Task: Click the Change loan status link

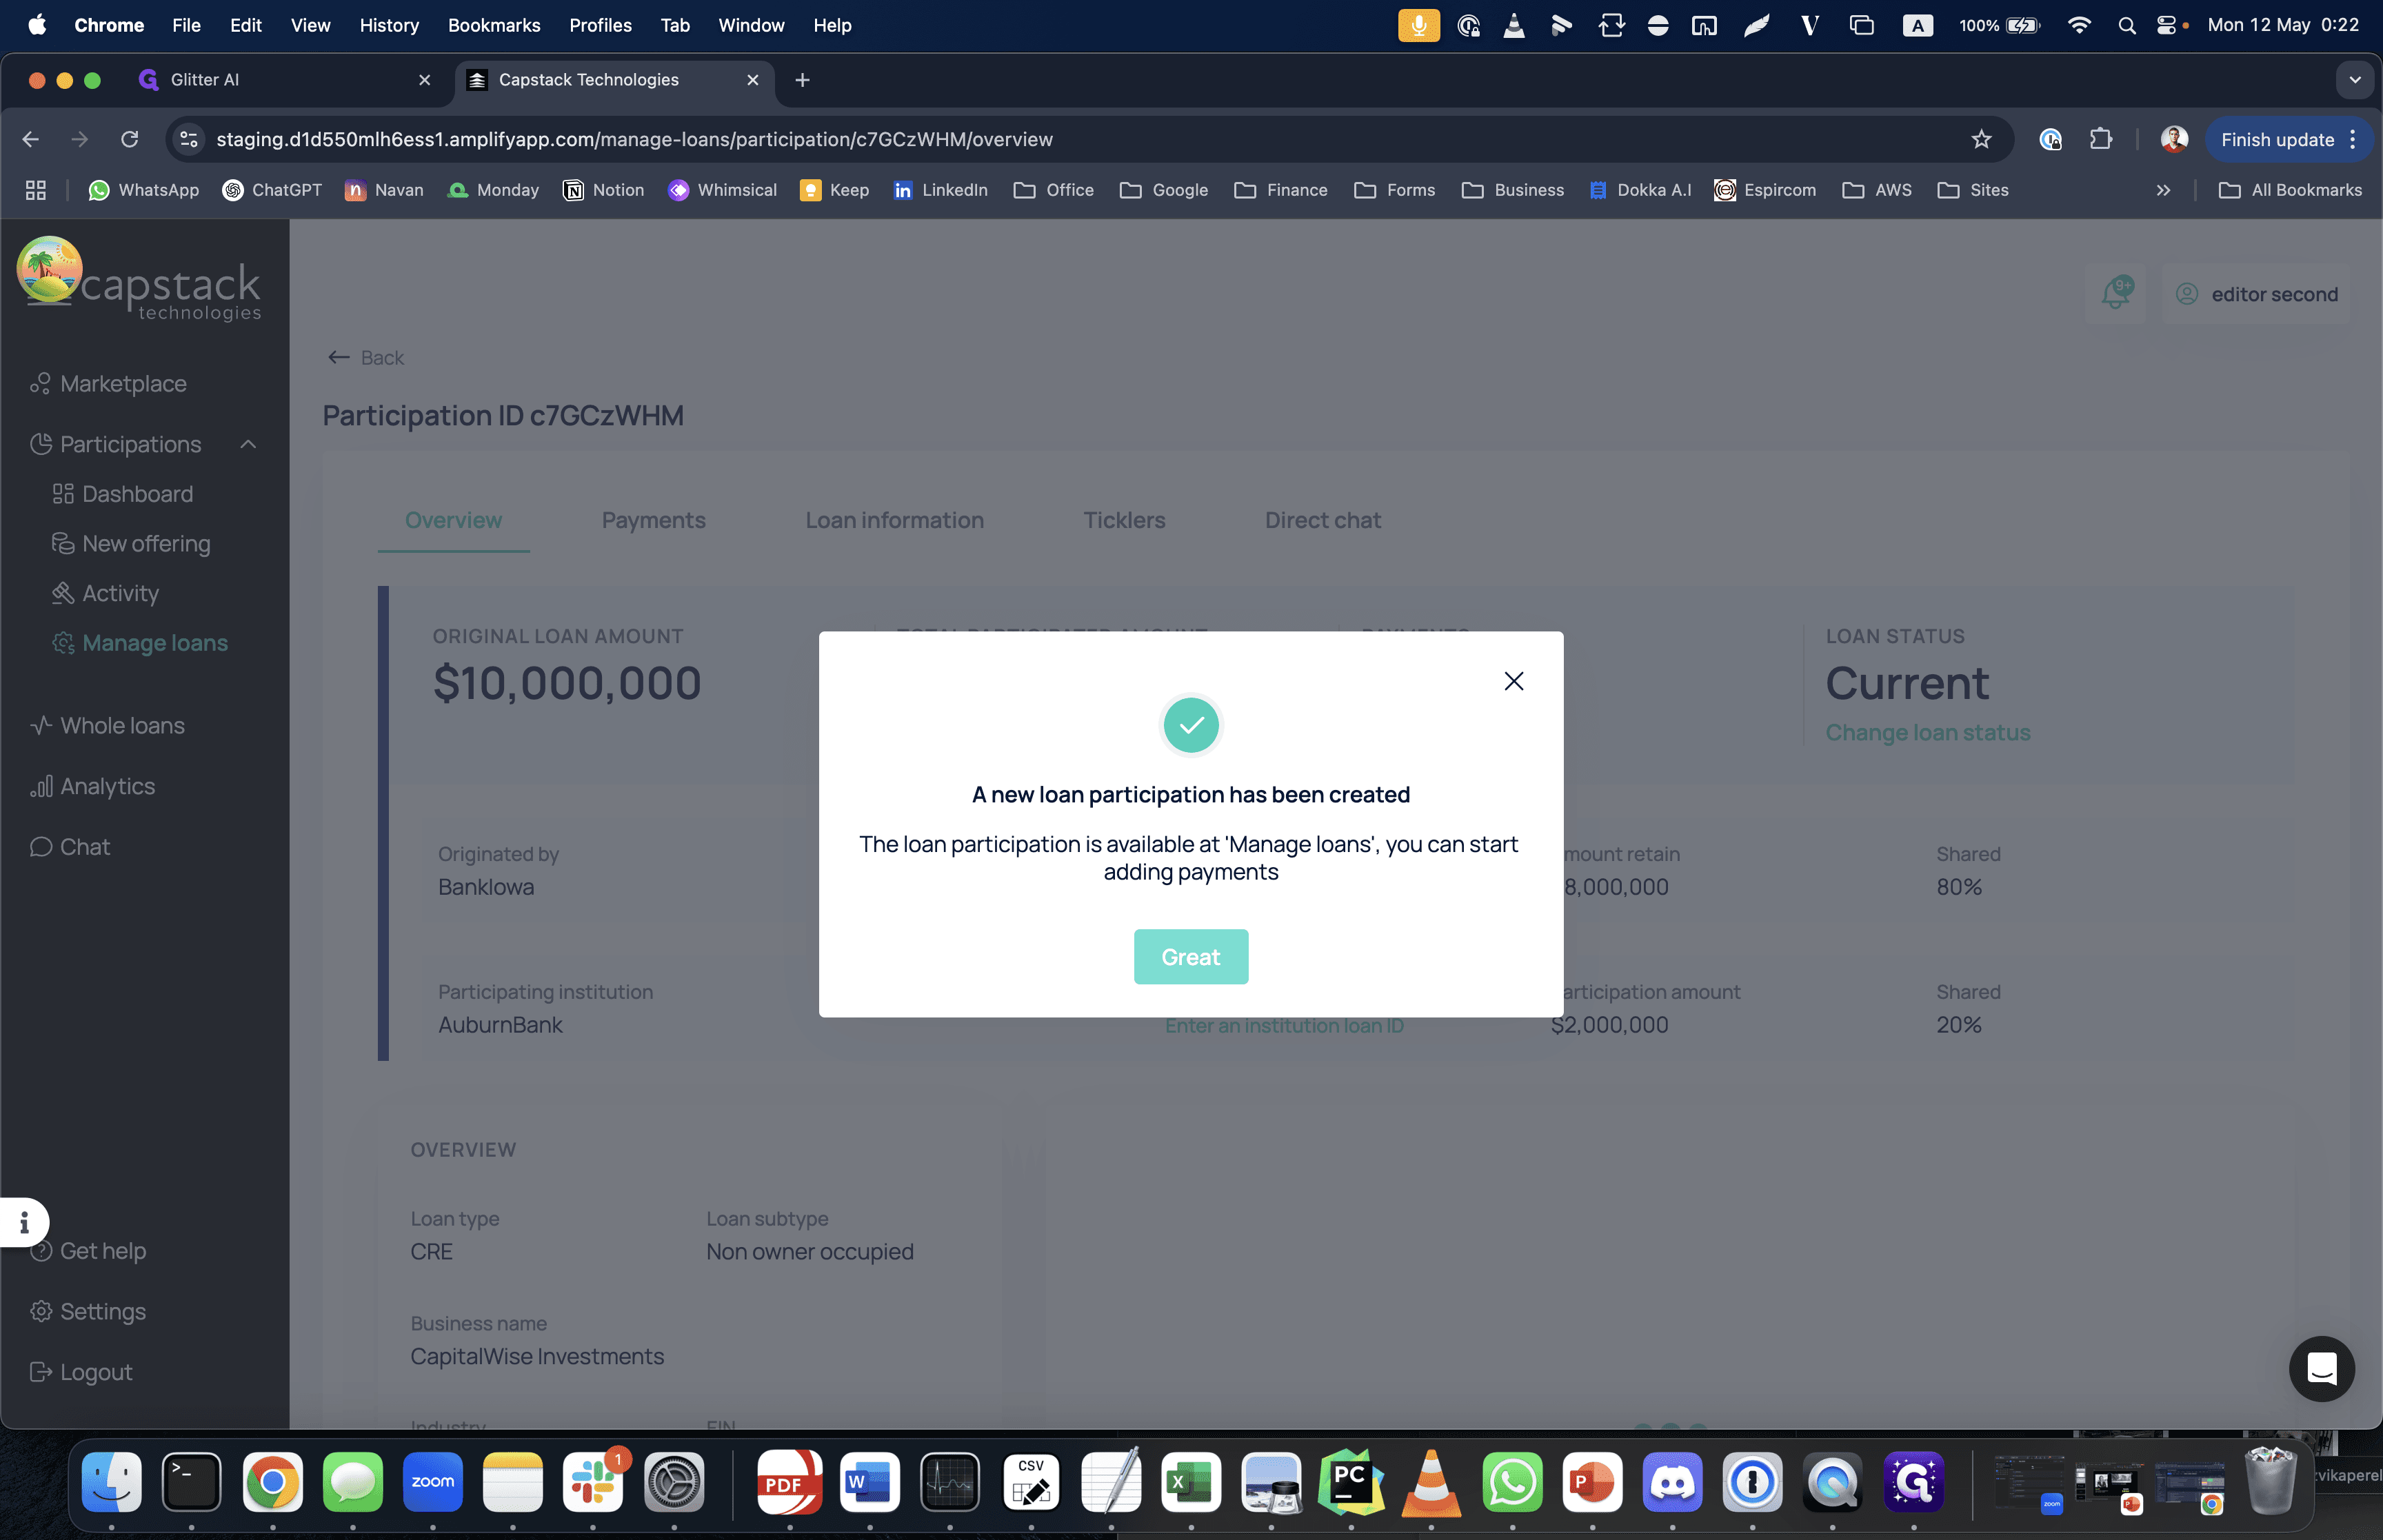Action: (1927, 733)
